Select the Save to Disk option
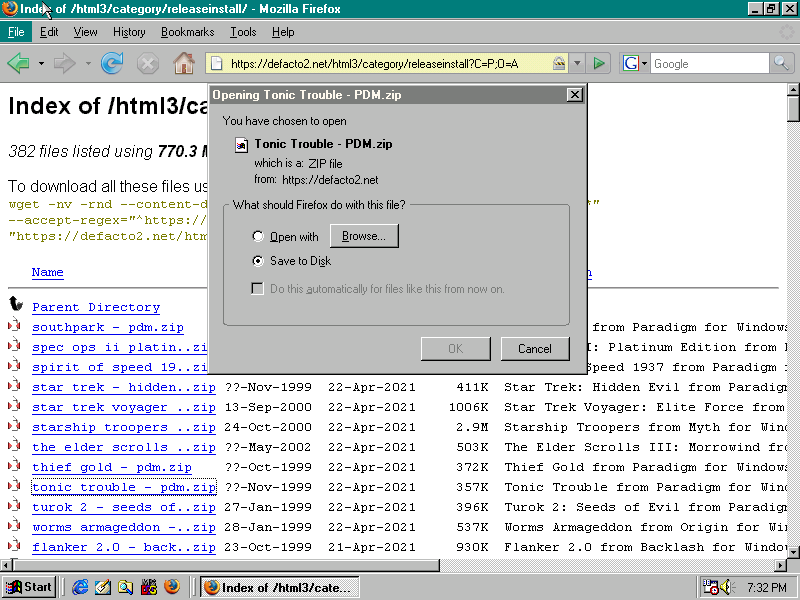 [258, 261]
